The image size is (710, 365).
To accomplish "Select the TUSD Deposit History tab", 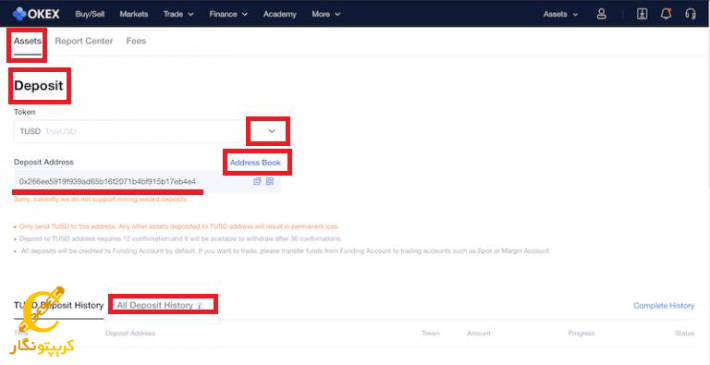I will (x=59, y=306).
